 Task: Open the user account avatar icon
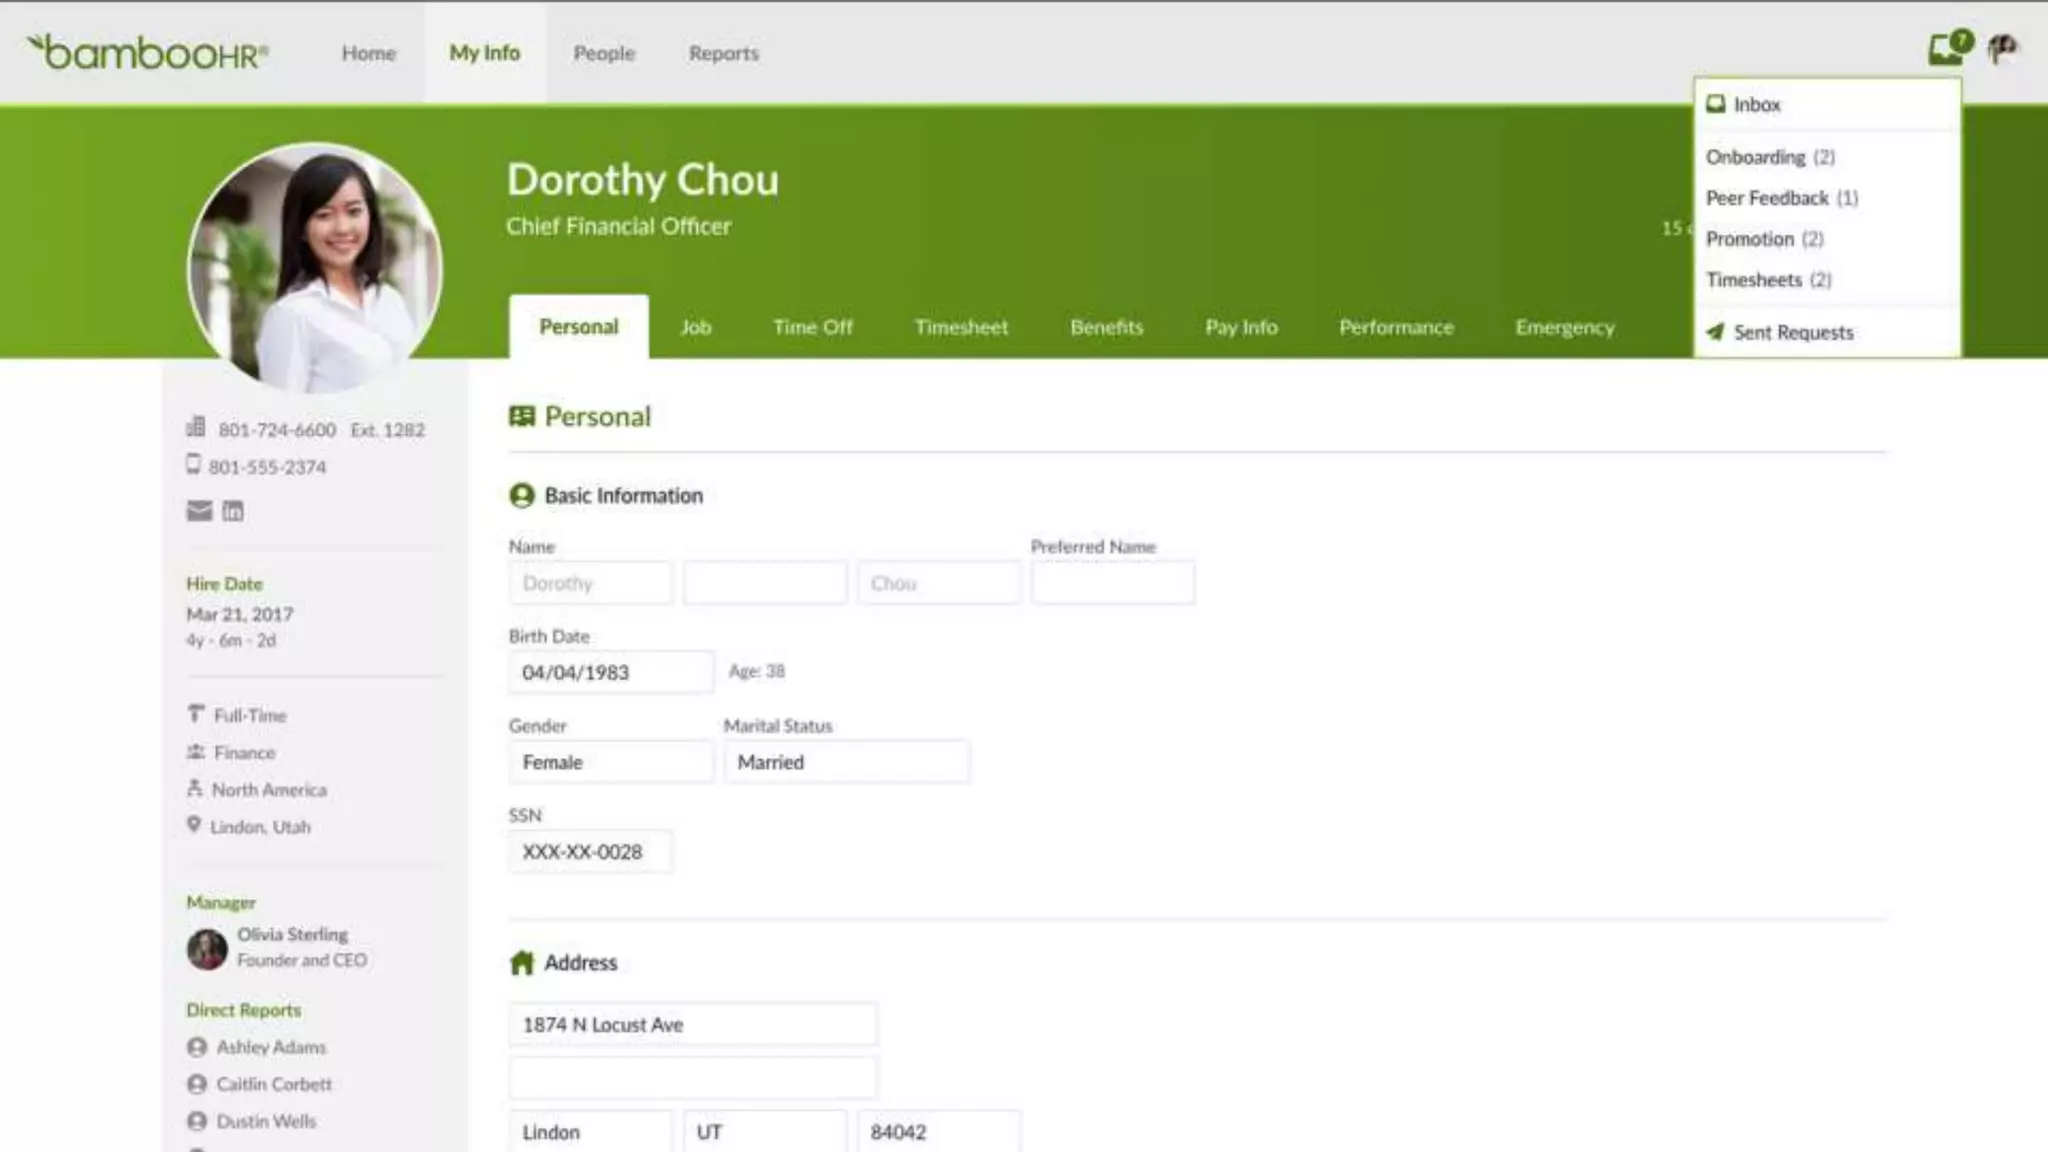coord(2002,48)
